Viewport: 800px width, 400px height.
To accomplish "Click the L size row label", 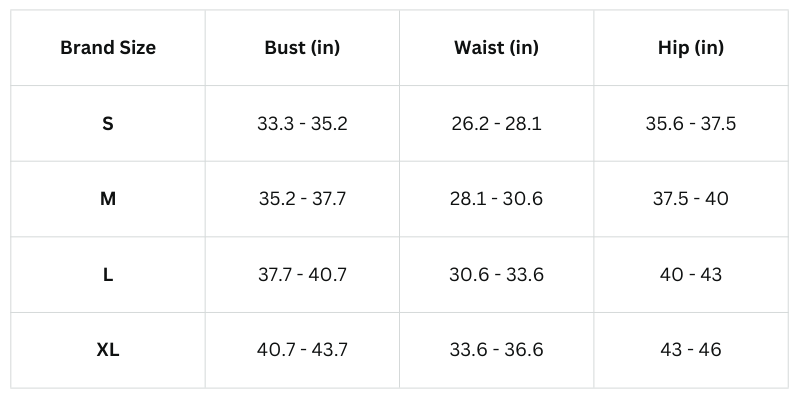I will tap(108, 274).
